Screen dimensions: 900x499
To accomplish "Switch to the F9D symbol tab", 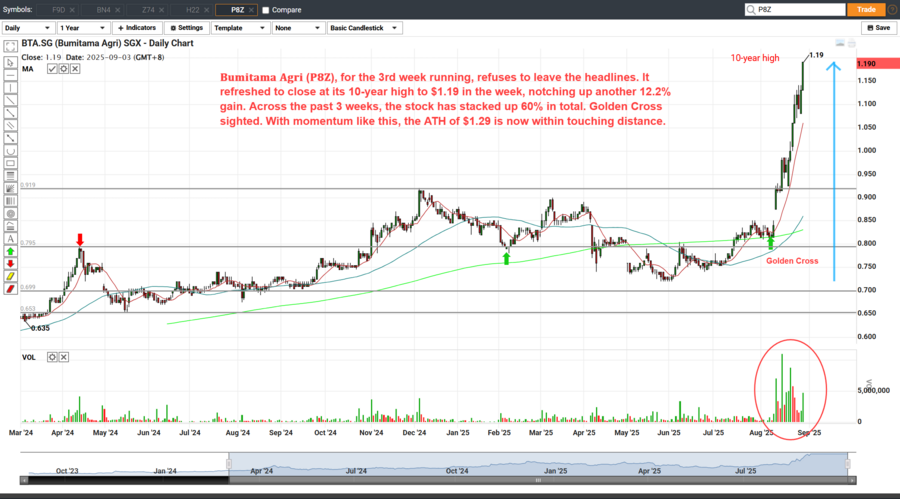I will pyautogui.click(x=59, y=10).
